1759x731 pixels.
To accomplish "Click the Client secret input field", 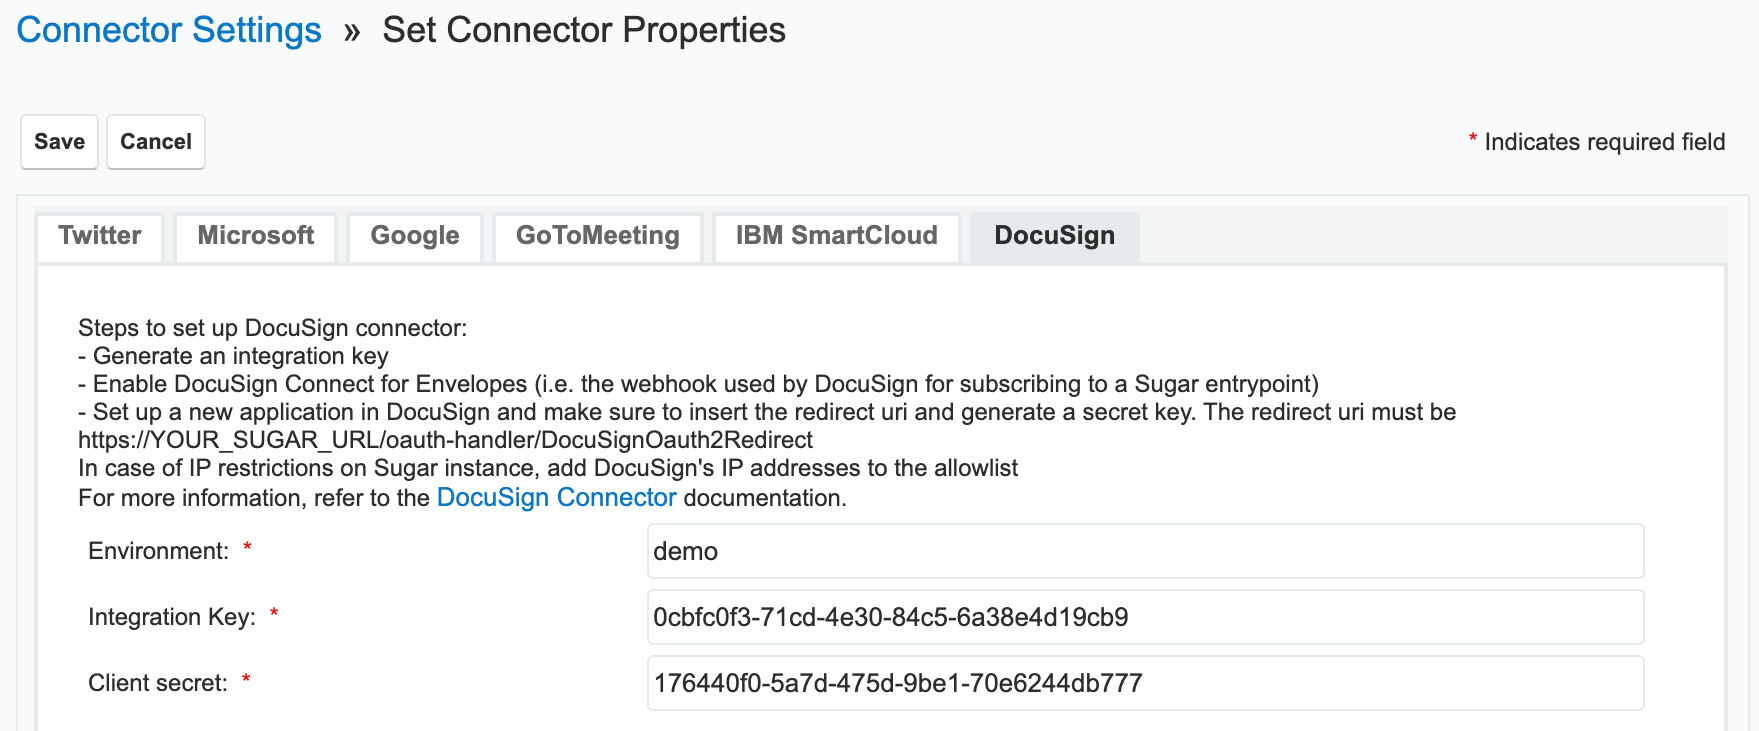I will click(1145, 683).
